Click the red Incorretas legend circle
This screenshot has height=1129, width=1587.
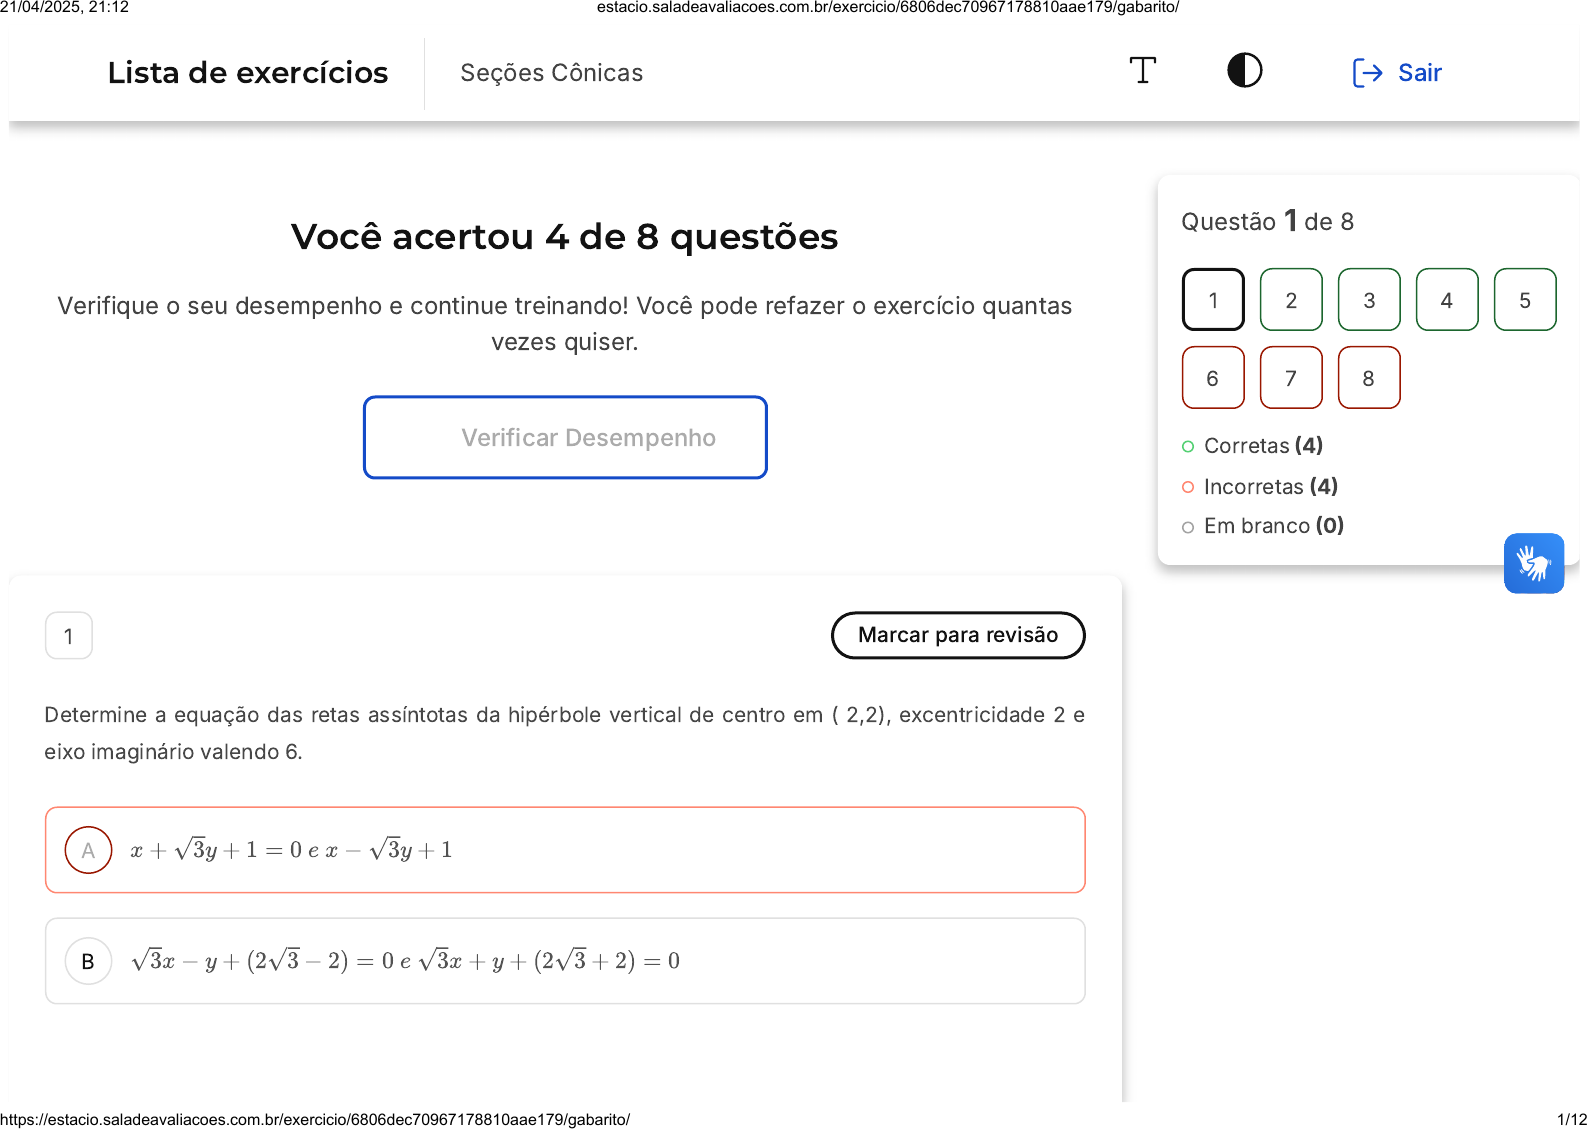[x=1188, y=487]
